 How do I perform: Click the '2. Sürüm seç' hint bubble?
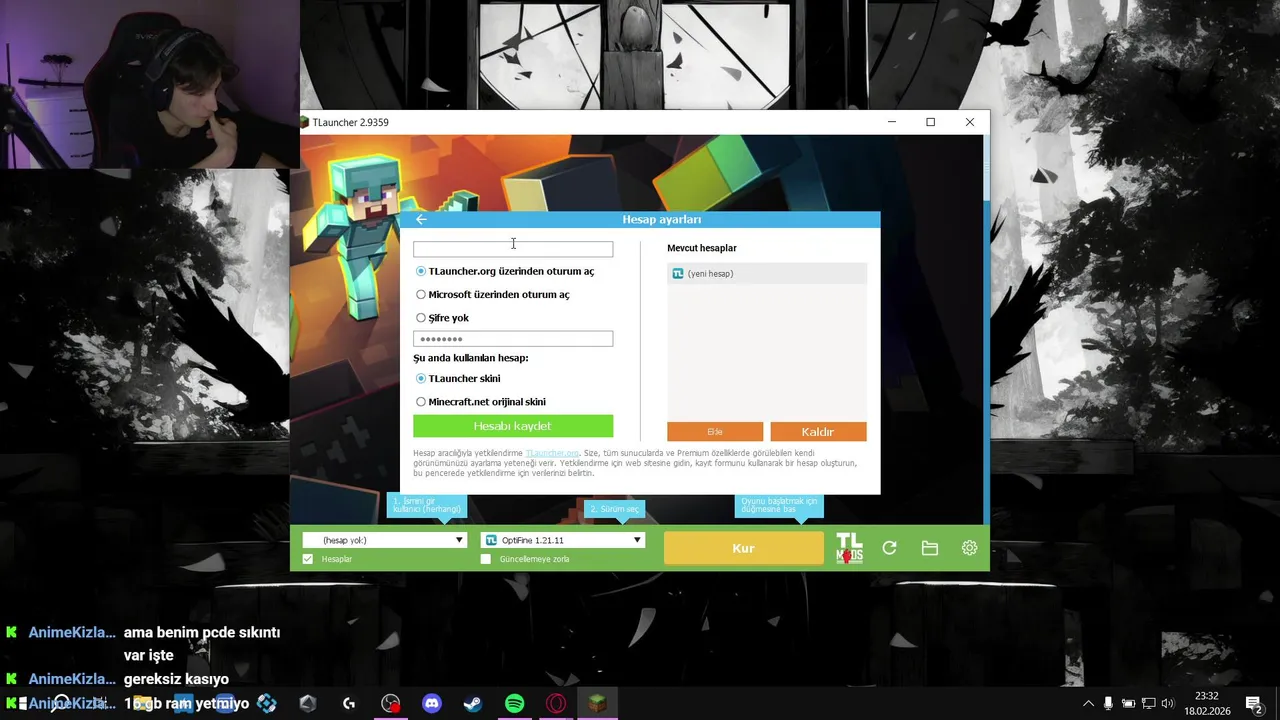pos(614,509)
